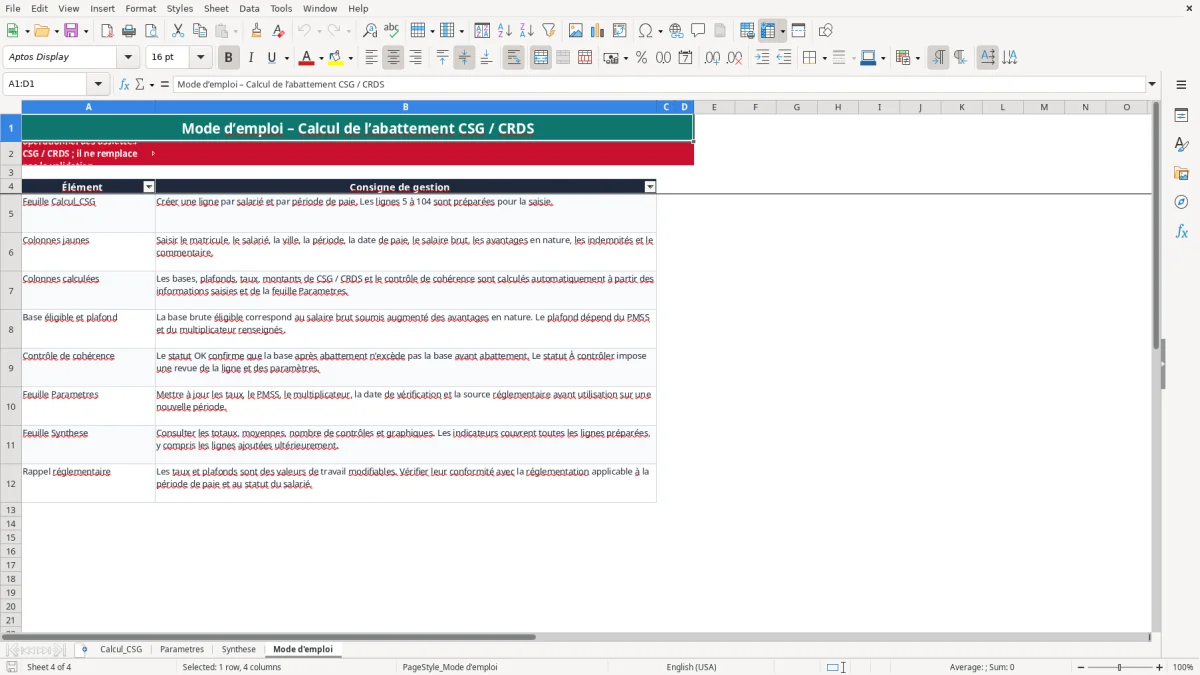This screenshot has width=1200, height=675.
Task: Toggle Wrap Text
Action: pos(514,58)
